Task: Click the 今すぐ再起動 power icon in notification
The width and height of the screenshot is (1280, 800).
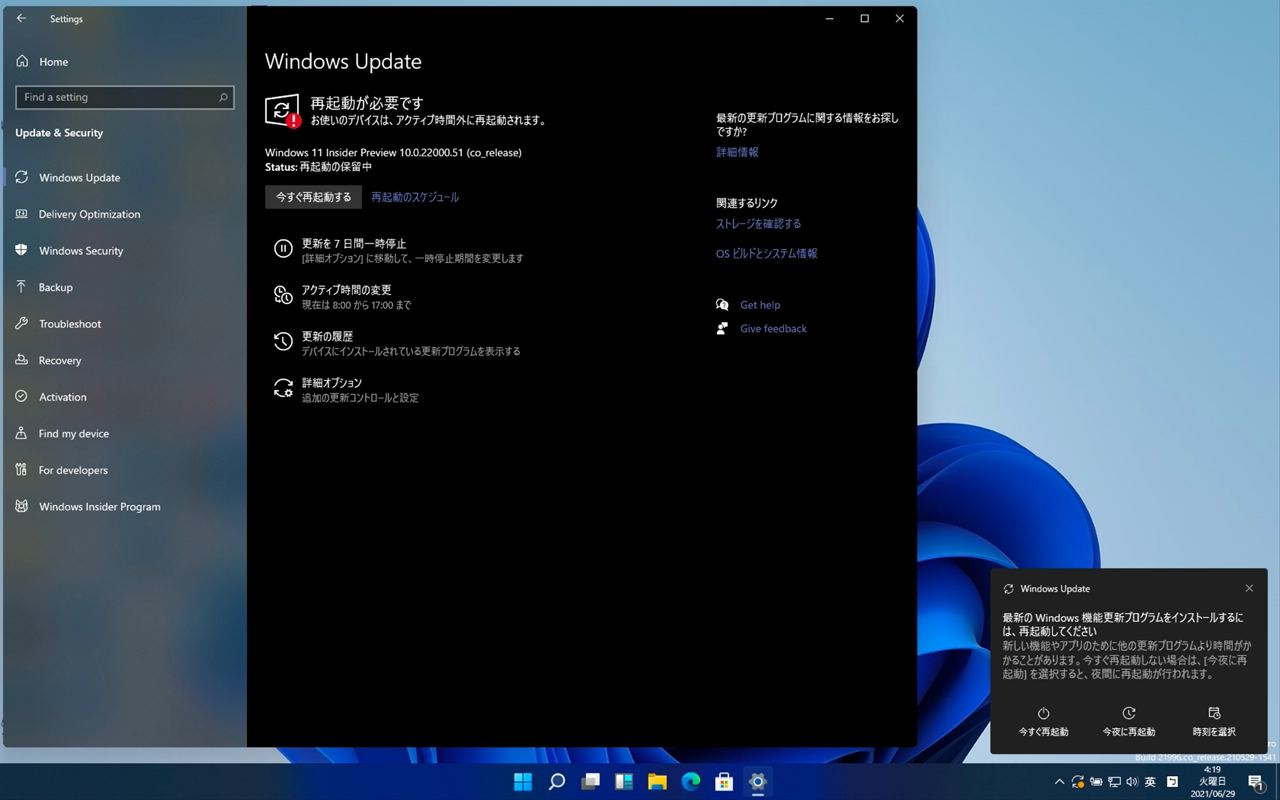Action: tap(1043, 713)
